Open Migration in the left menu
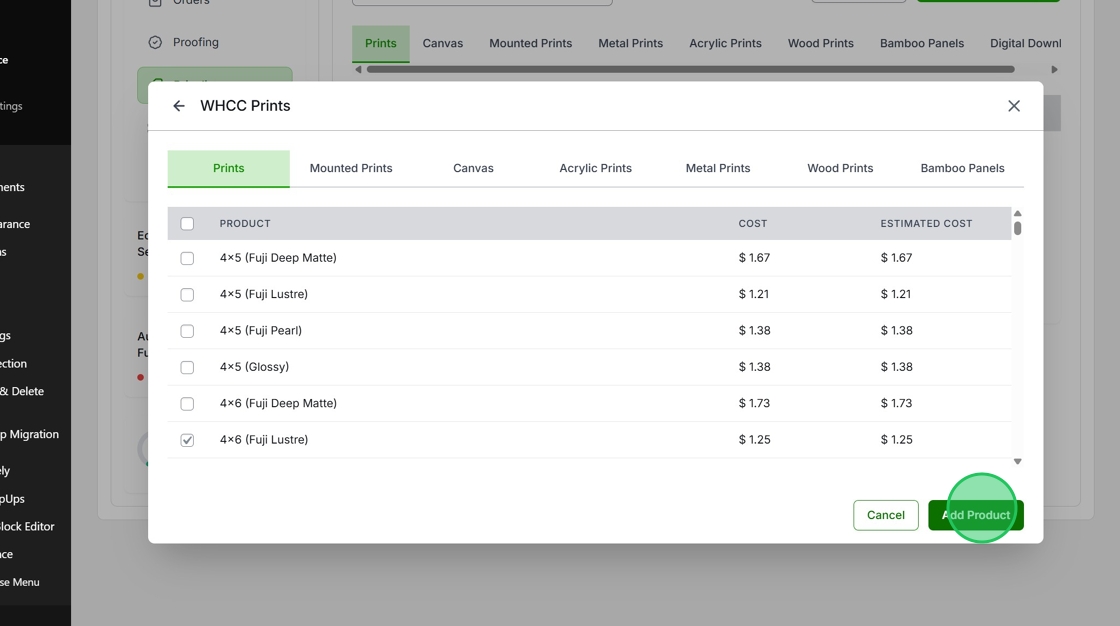Viewport: 1120px width, 626px height. [x=29, y=434]
